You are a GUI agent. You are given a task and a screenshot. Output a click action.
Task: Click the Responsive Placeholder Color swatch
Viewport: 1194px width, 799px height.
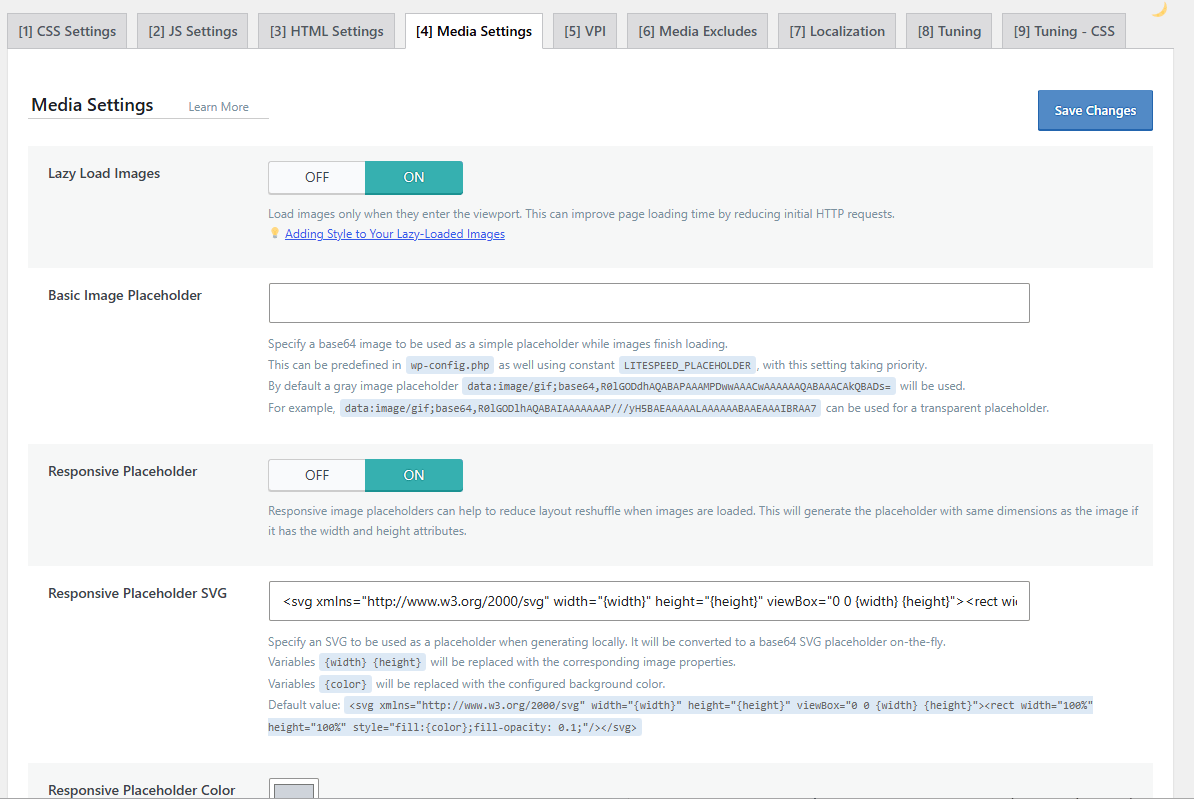(x=293, y=789)
